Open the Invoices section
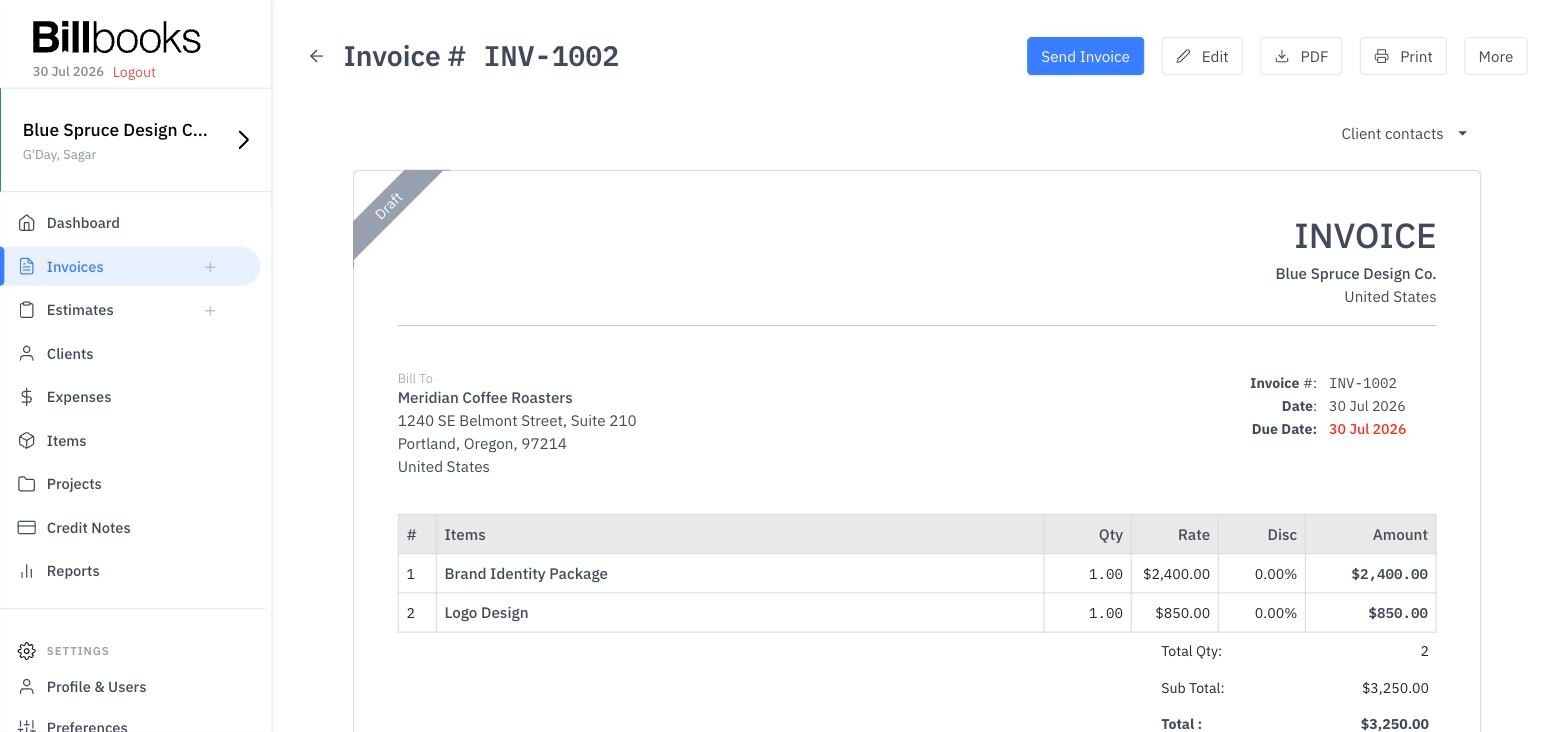This screenshot has width=1558, height=732. coord(75,267)
